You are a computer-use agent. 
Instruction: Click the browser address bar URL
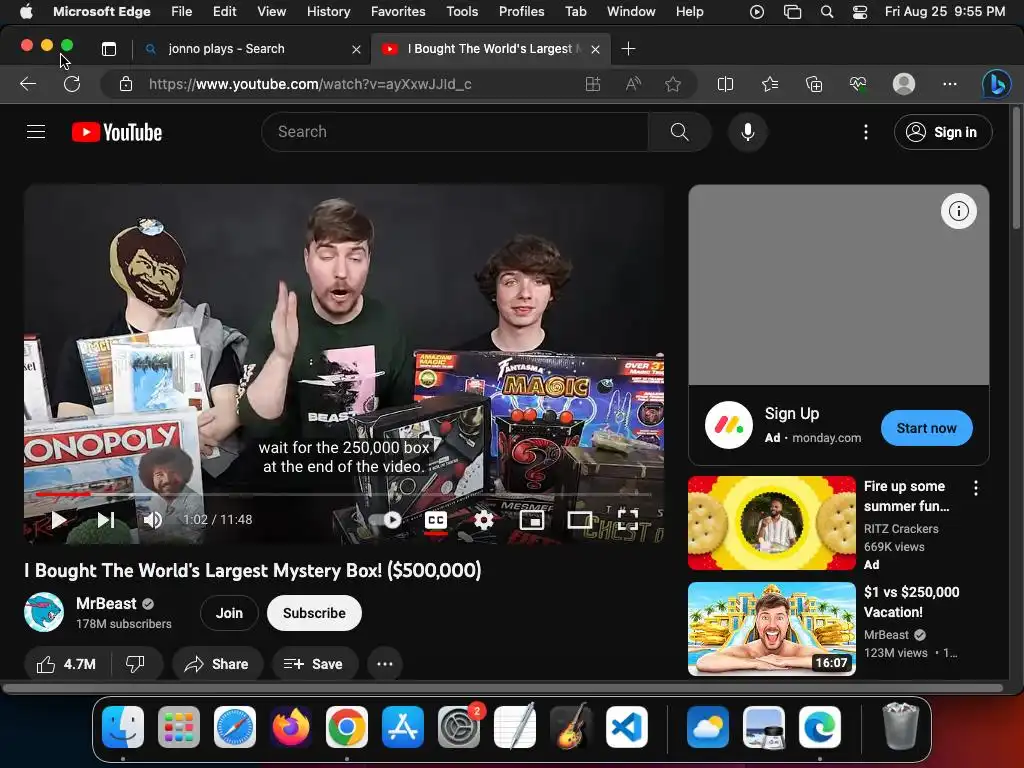(310, 84)
